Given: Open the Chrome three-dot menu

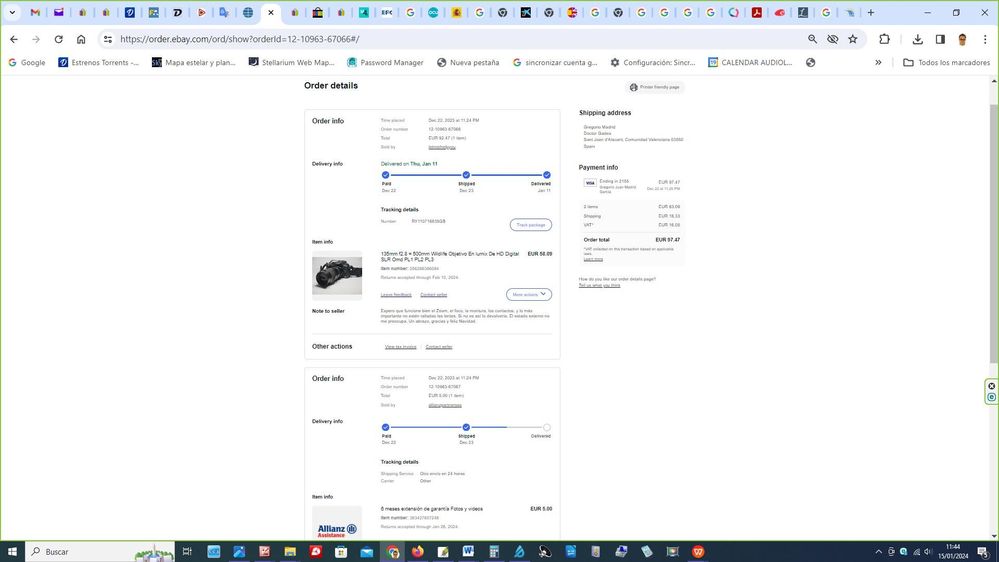Looking at the screenshot, I should click(984, 39).
